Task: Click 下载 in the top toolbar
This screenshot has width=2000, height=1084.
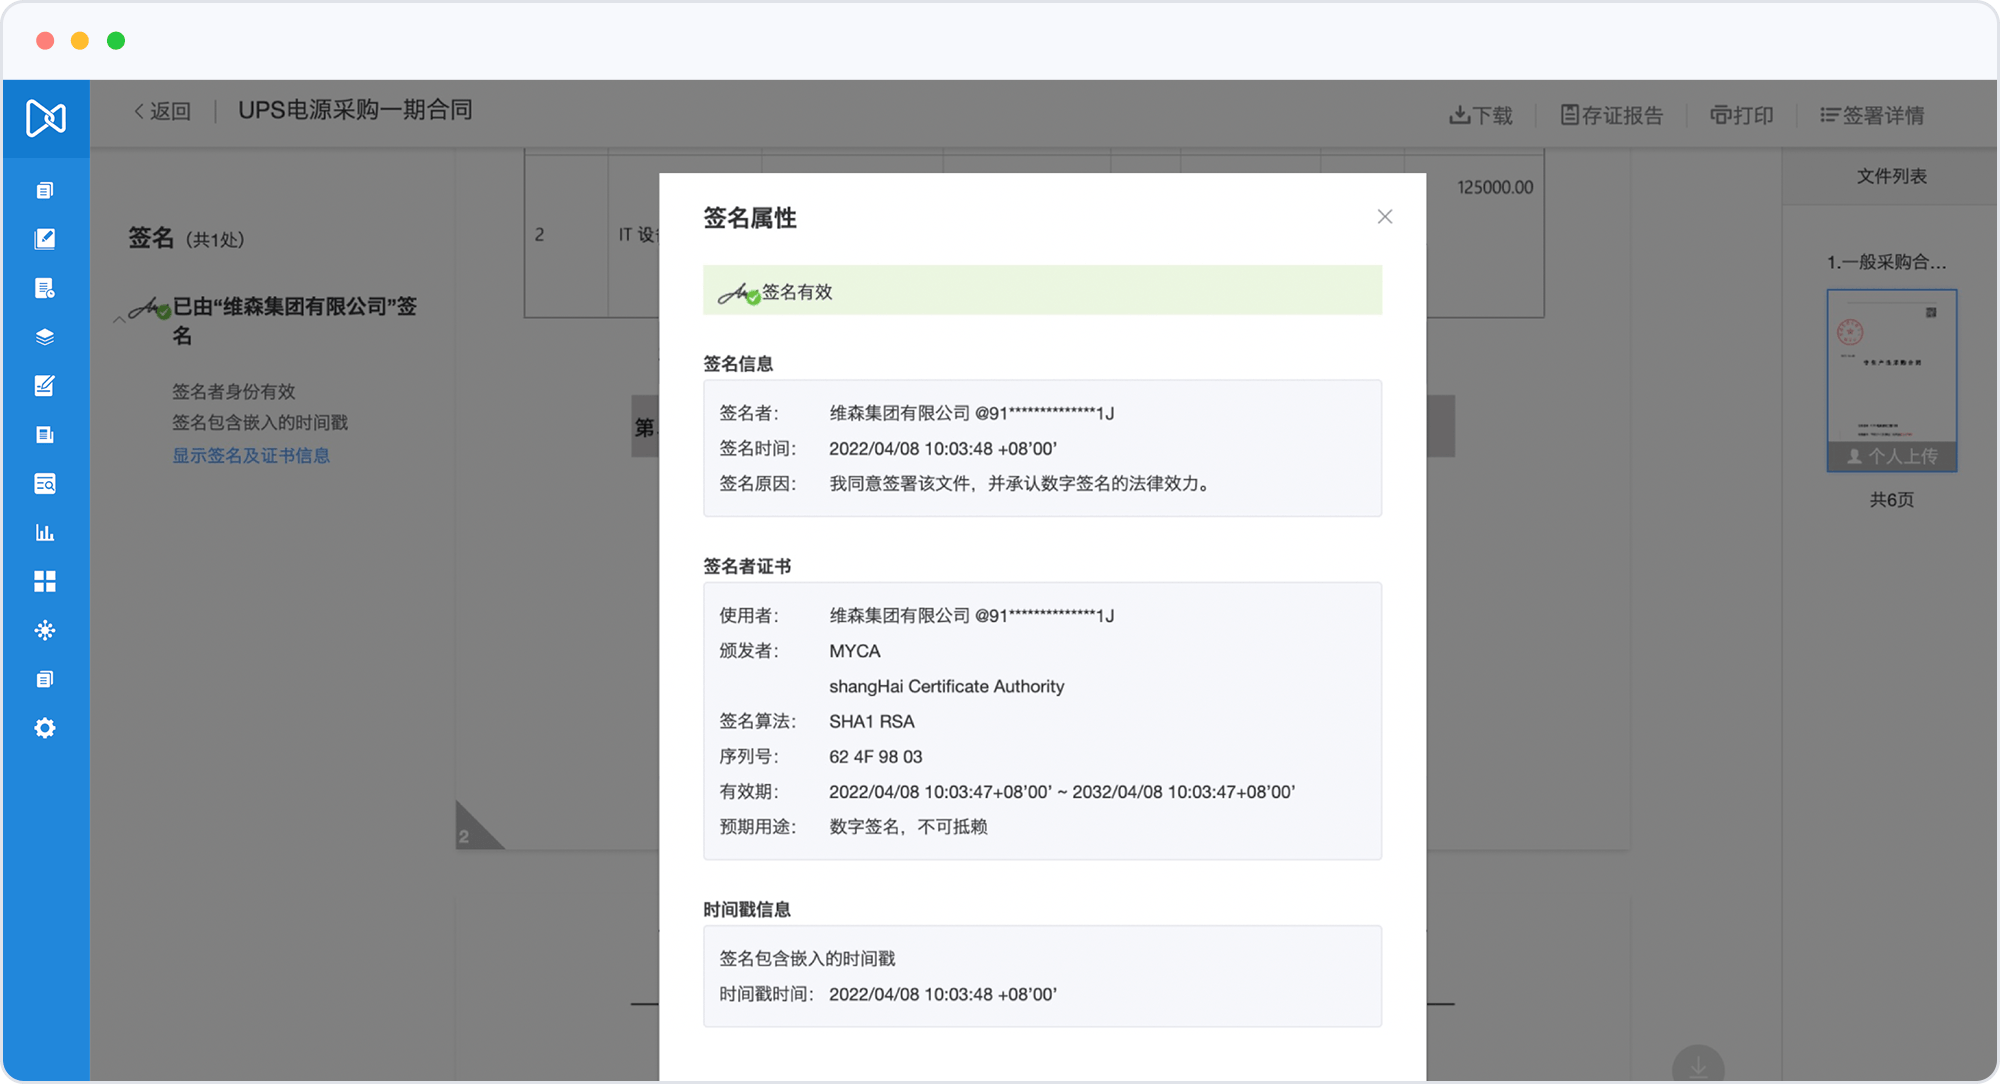Action: tap(1481, 116)
